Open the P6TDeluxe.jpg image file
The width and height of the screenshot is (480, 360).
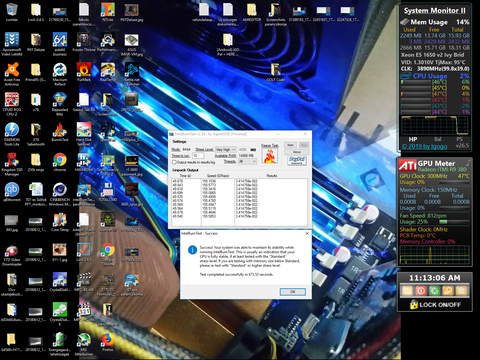click(x=132, y=12)
